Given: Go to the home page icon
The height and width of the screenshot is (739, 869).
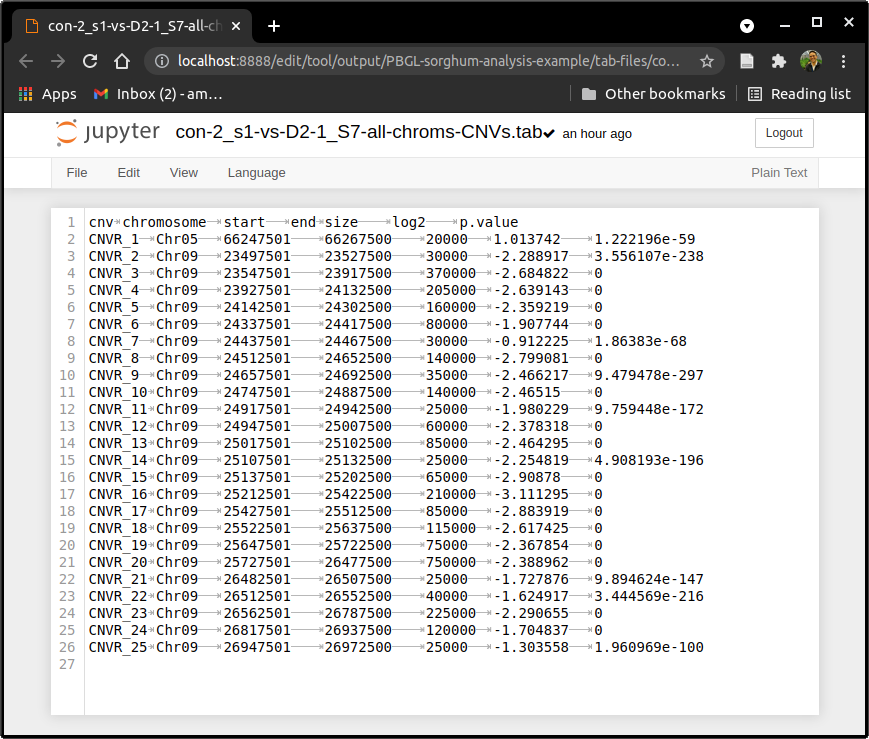Looking at the screenshot, I should tap(122, 61).
